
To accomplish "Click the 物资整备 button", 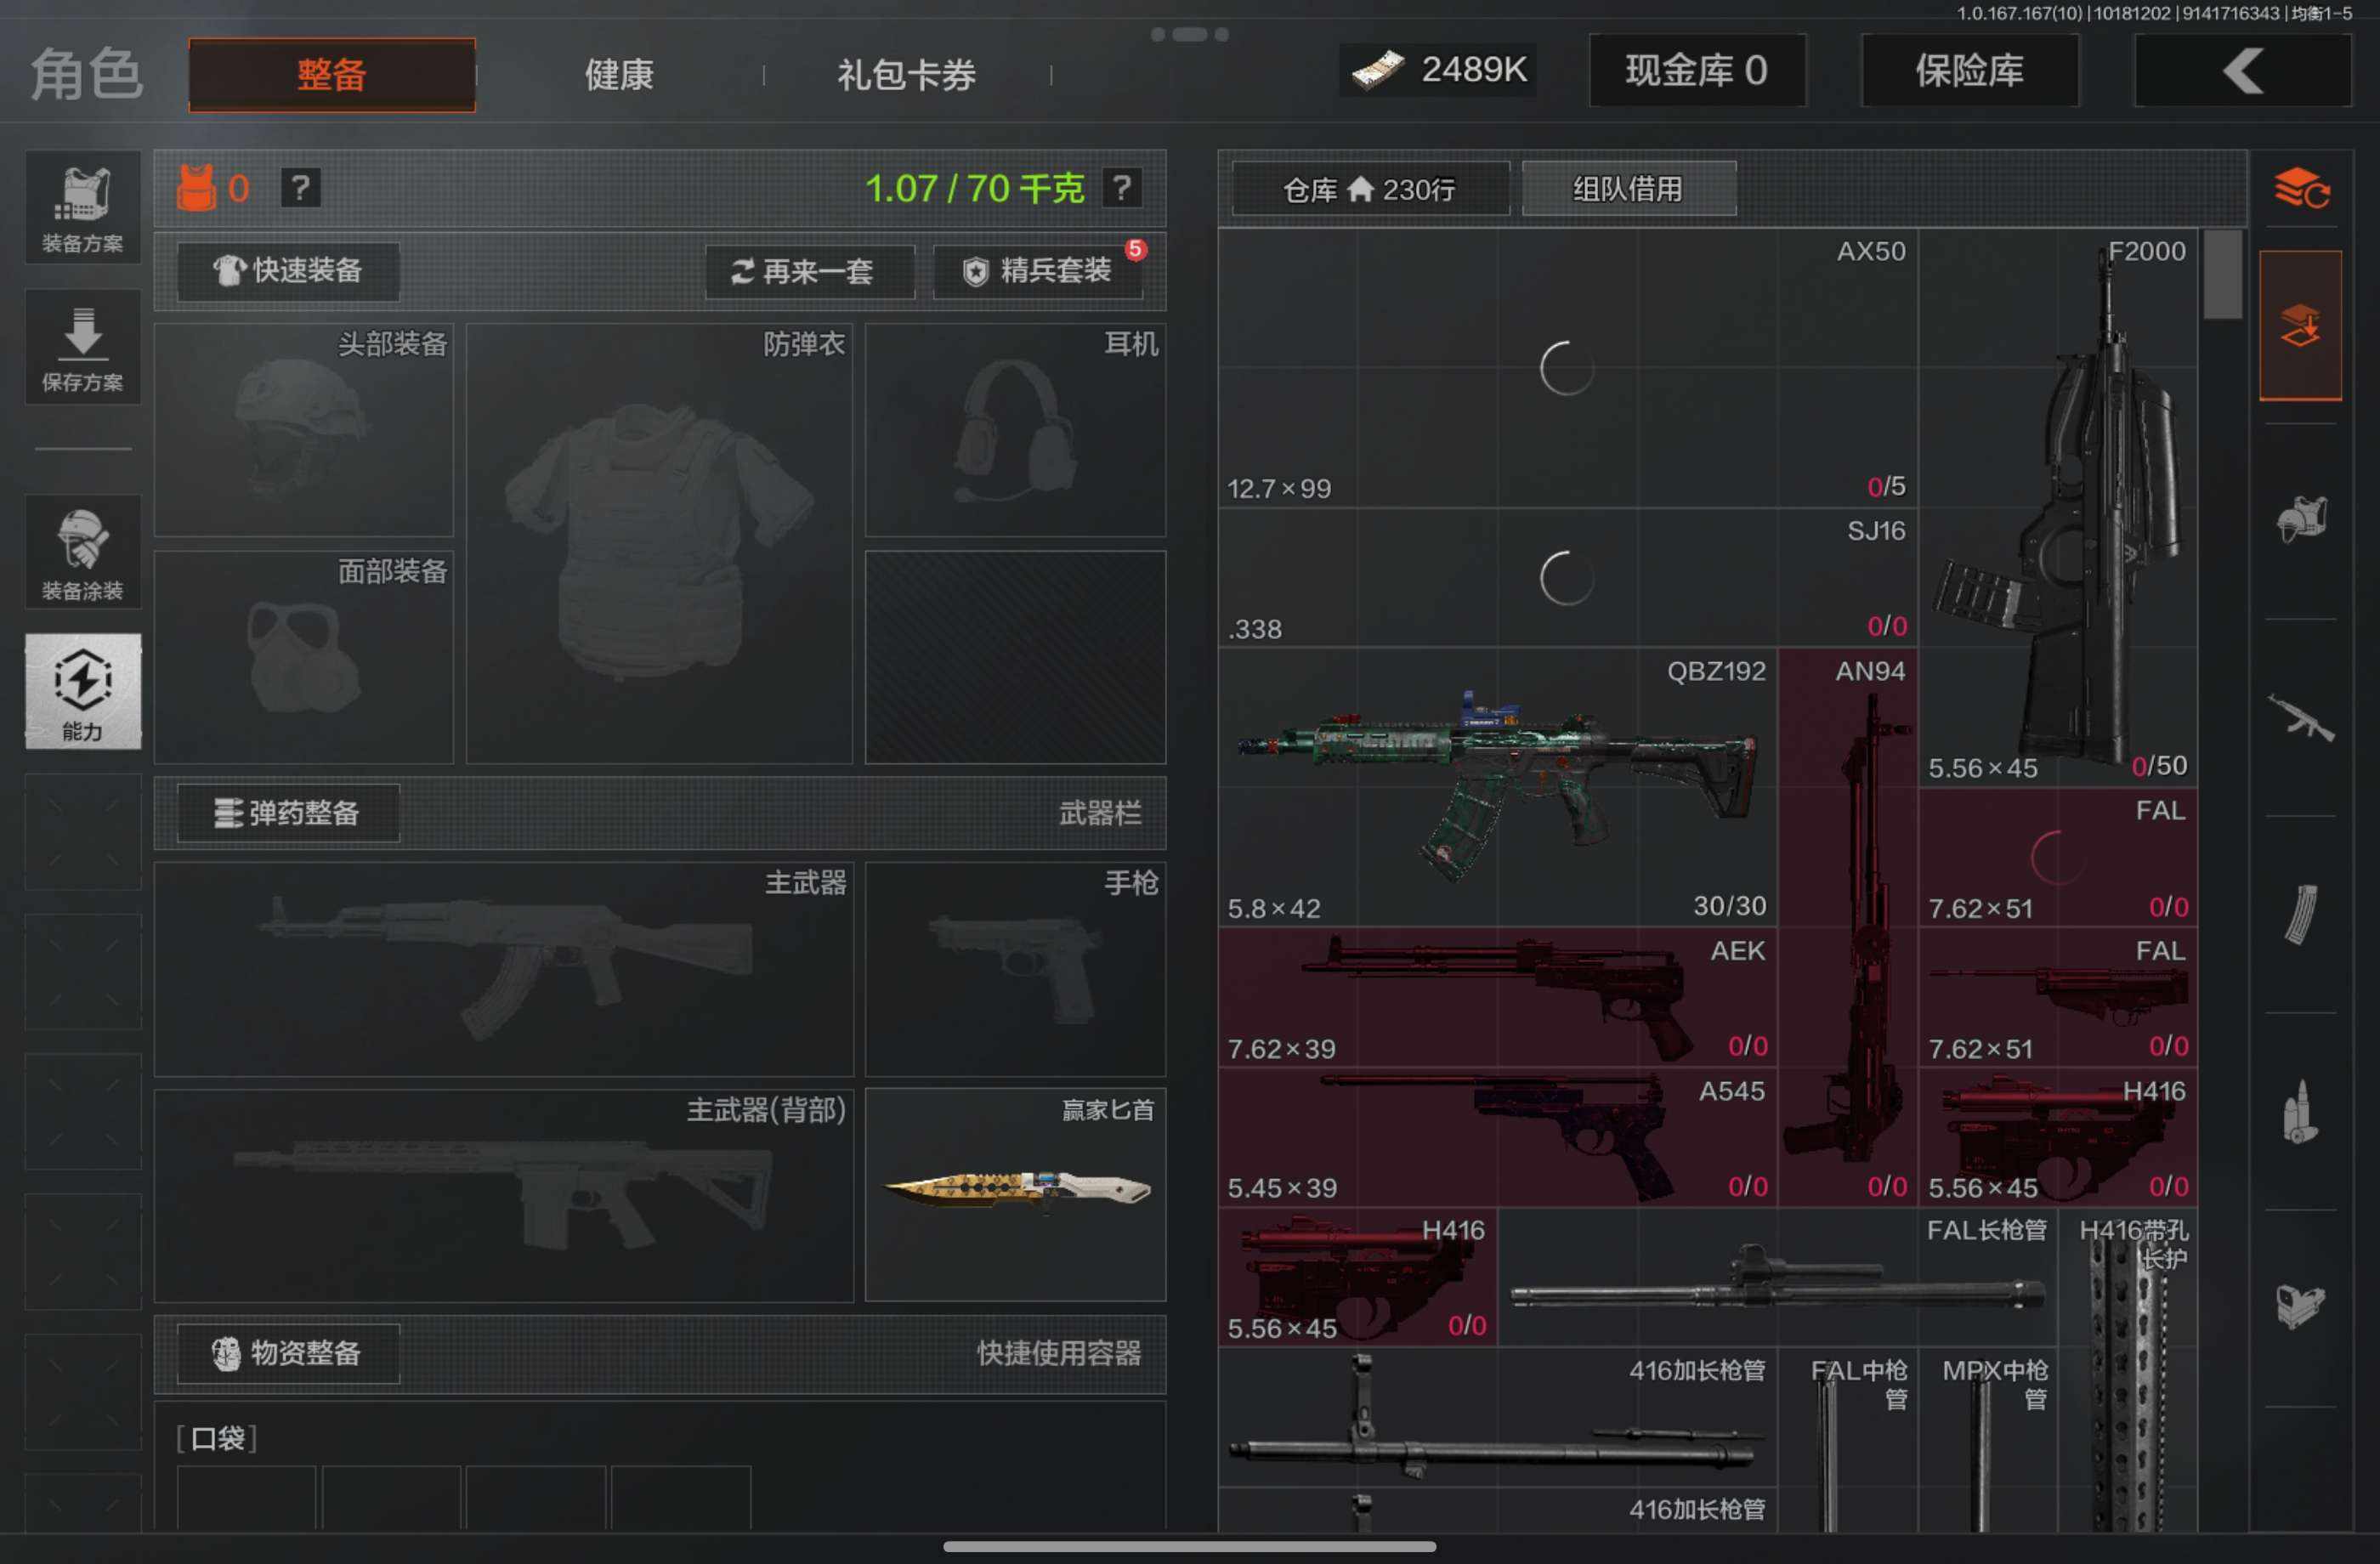I will pos(288,1353).
